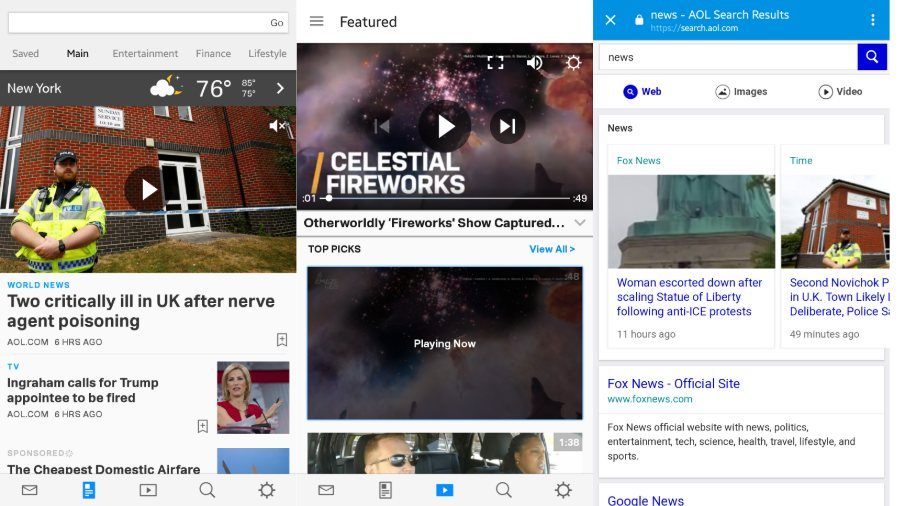The height and width of the screenshot is (506, 900).
Task: Switch to the Finance tab
Action: pyautogui.click(x=213, y=53)
